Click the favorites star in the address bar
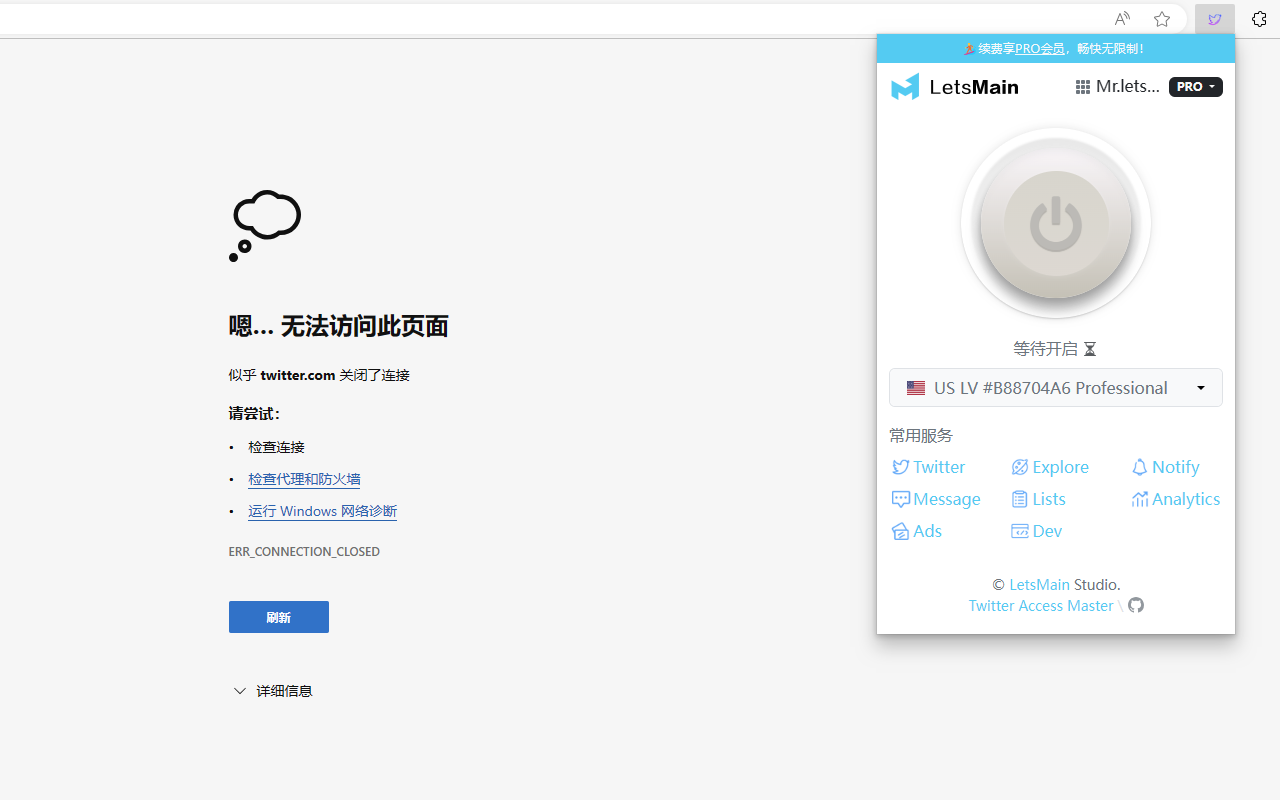Viewport: 1280px width, 800px height. [x=1161, y=19]
